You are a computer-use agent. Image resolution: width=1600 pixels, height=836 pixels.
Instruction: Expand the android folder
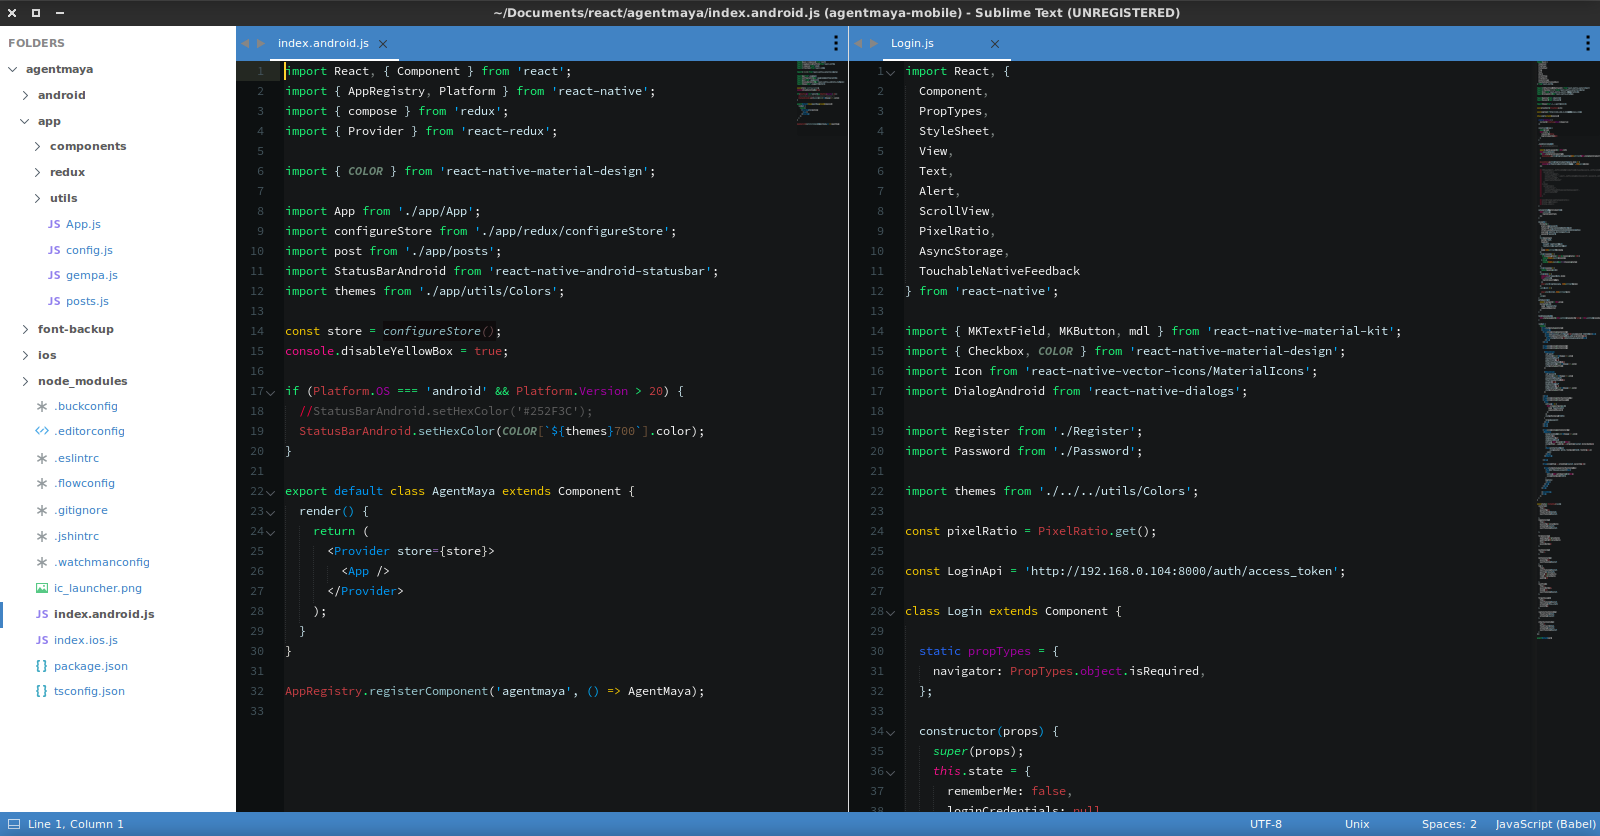25,96
